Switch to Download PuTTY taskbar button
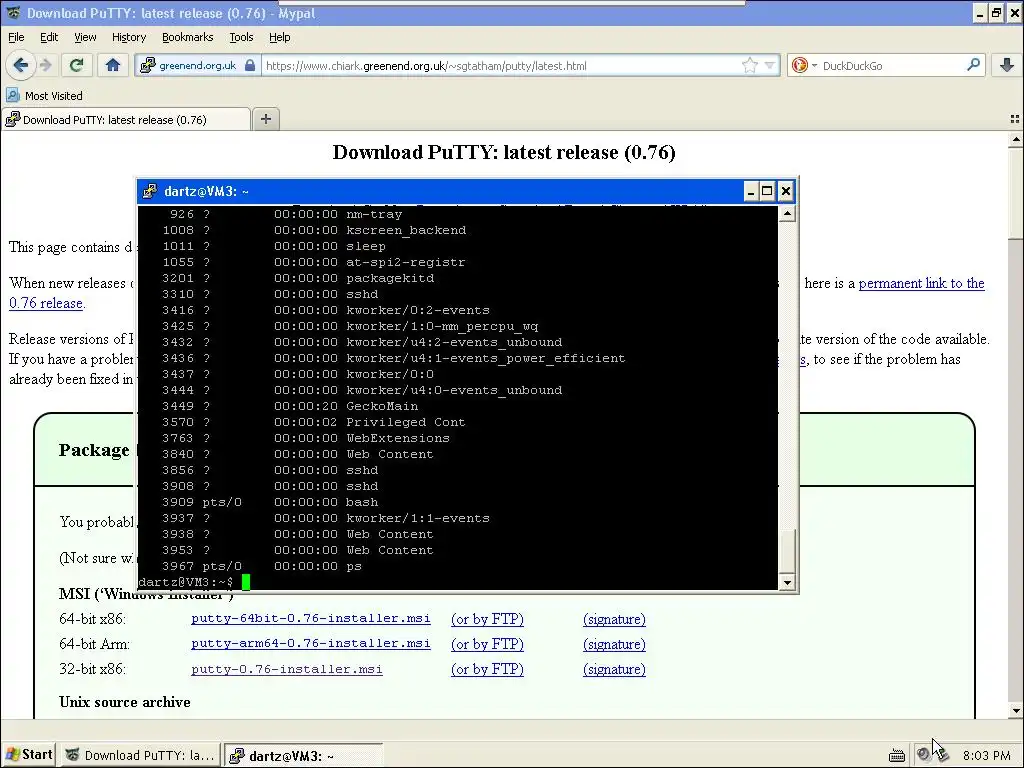The width and height of the screenshot is (1024, 768). click(140, 756)
